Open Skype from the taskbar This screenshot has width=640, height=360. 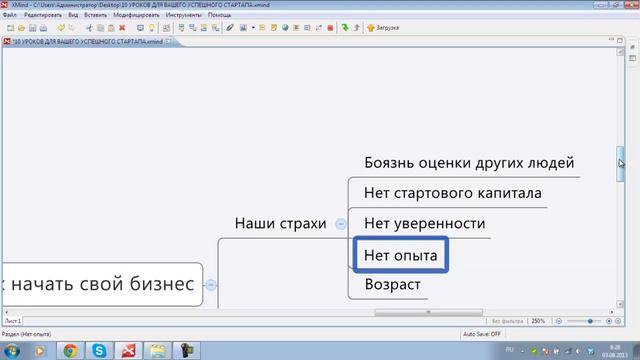coord(99,351)
